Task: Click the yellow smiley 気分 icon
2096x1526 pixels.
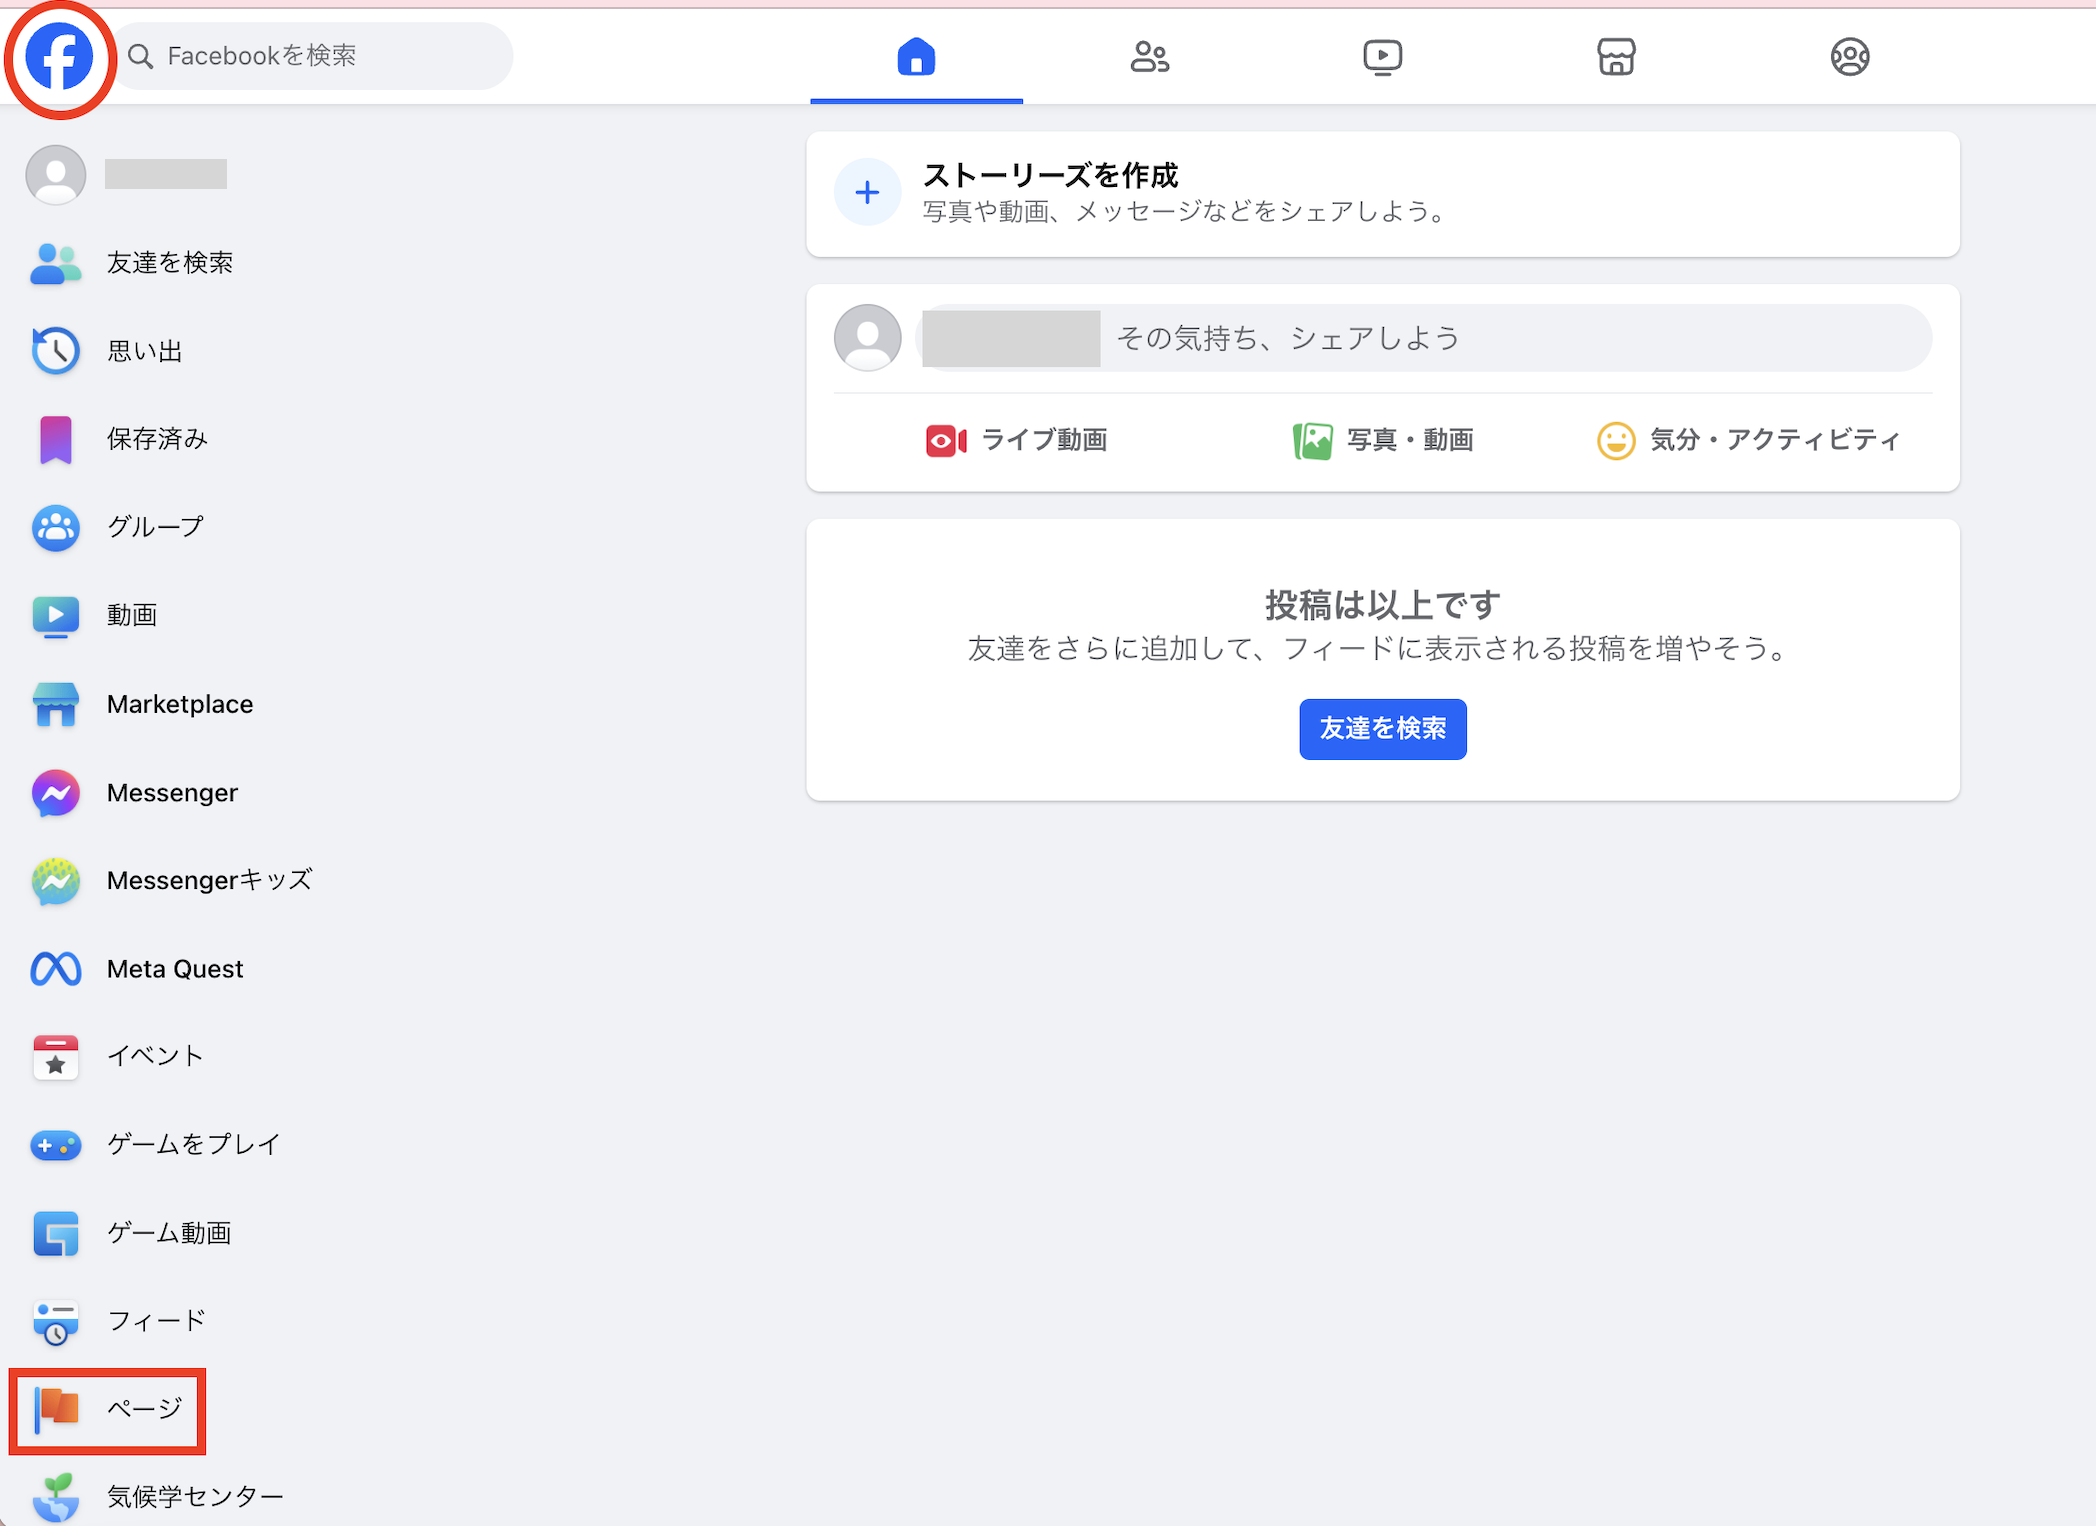Action: (x=1615, y=441)
